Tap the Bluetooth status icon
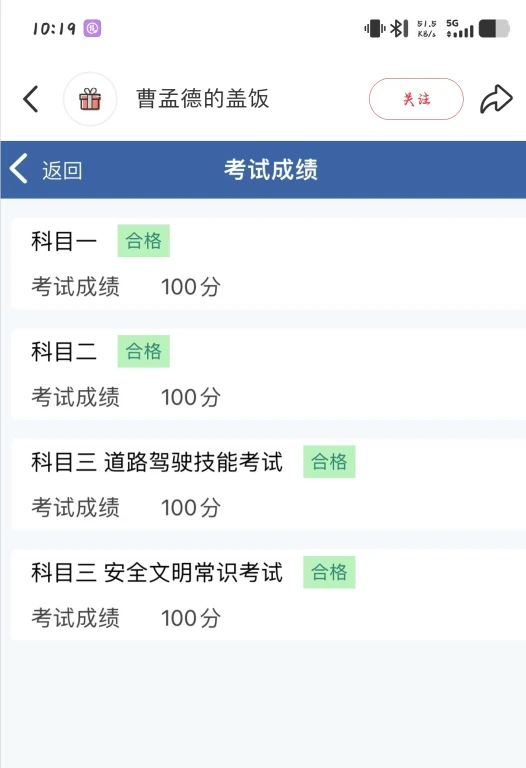 click(399, 28)
